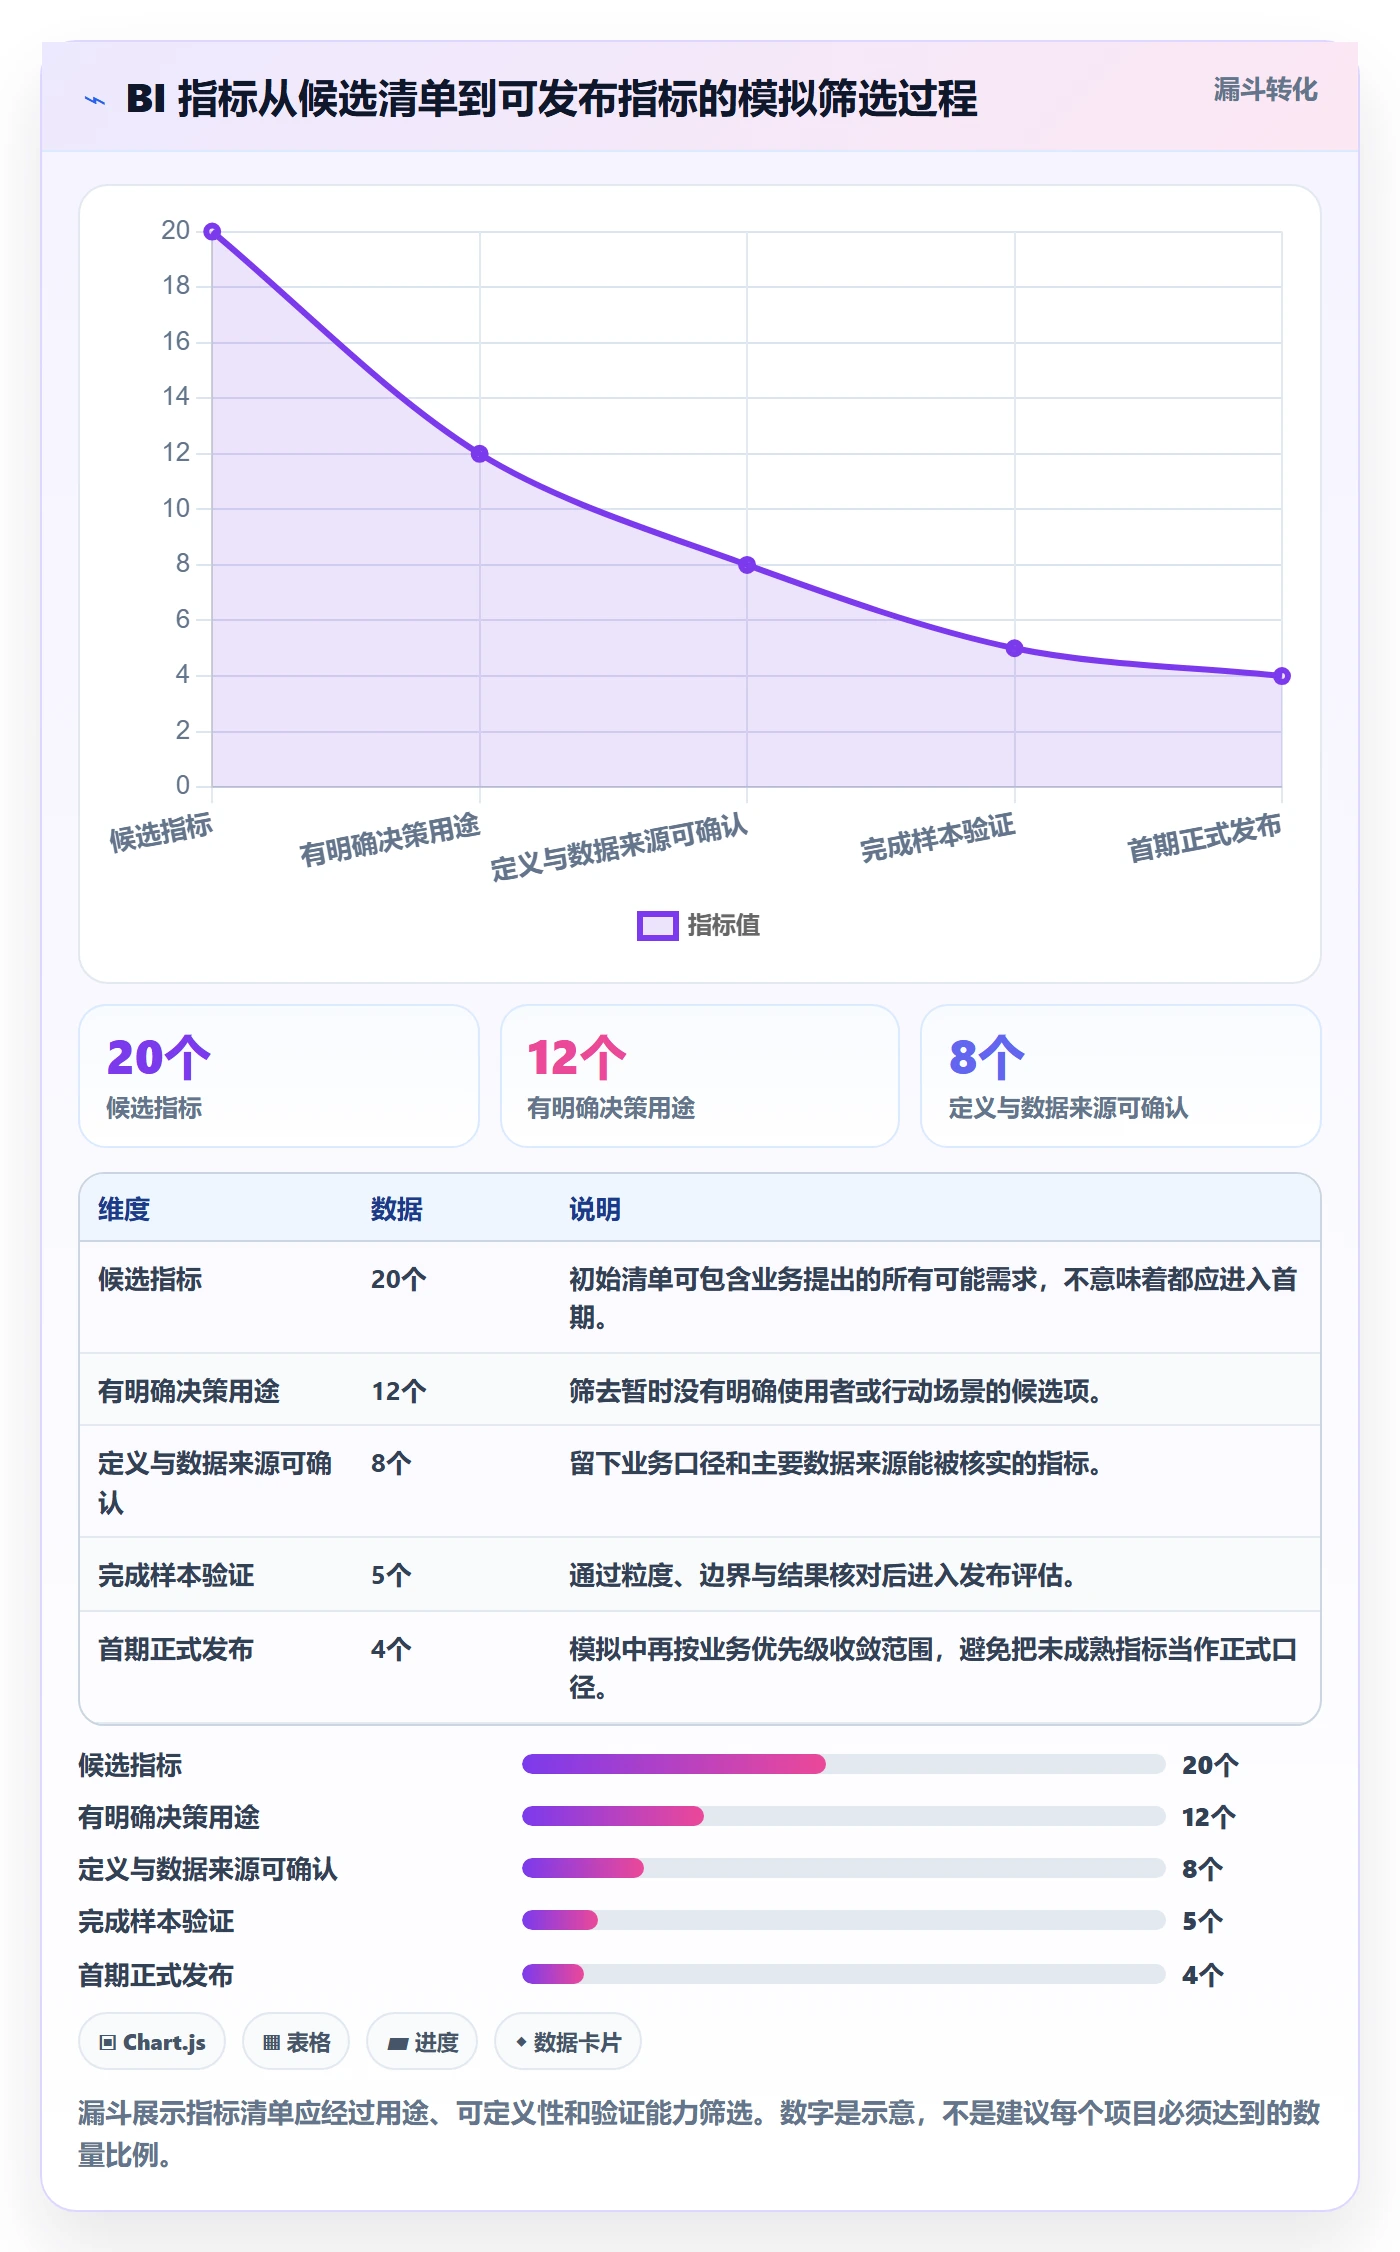Click the 维度 column header

(x=124, y=1209)
